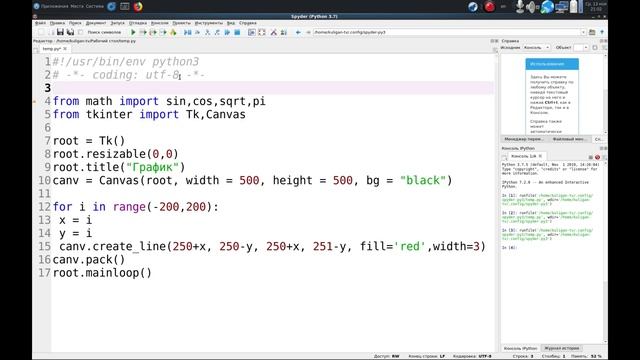
Task: Click the Save all files icon
Action: point(70,32)
